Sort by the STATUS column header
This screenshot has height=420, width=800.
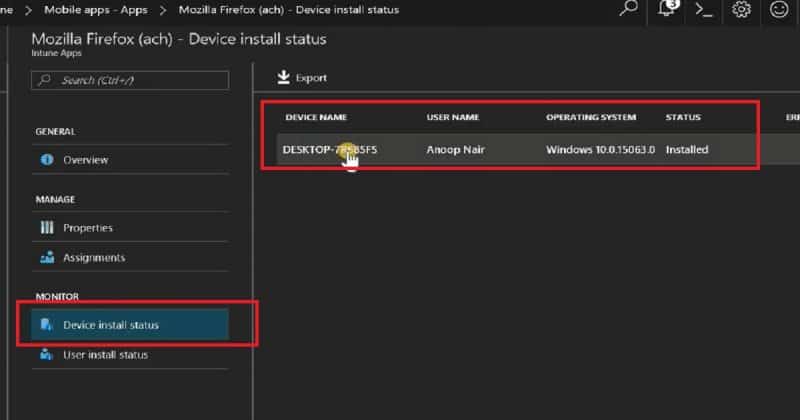point(683,117)
